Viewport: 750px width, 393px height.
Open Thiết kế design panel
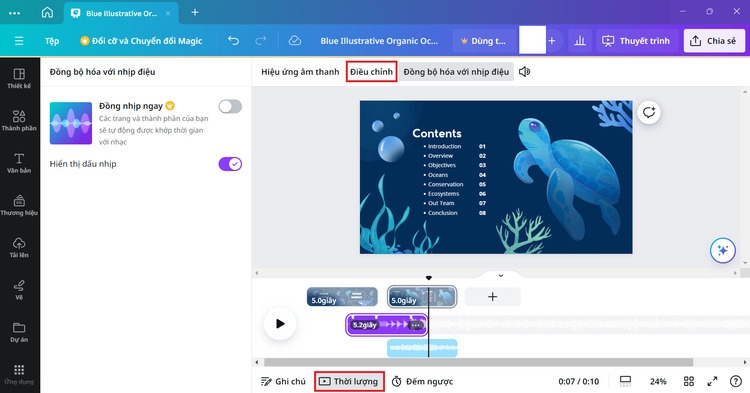[19, 78]
